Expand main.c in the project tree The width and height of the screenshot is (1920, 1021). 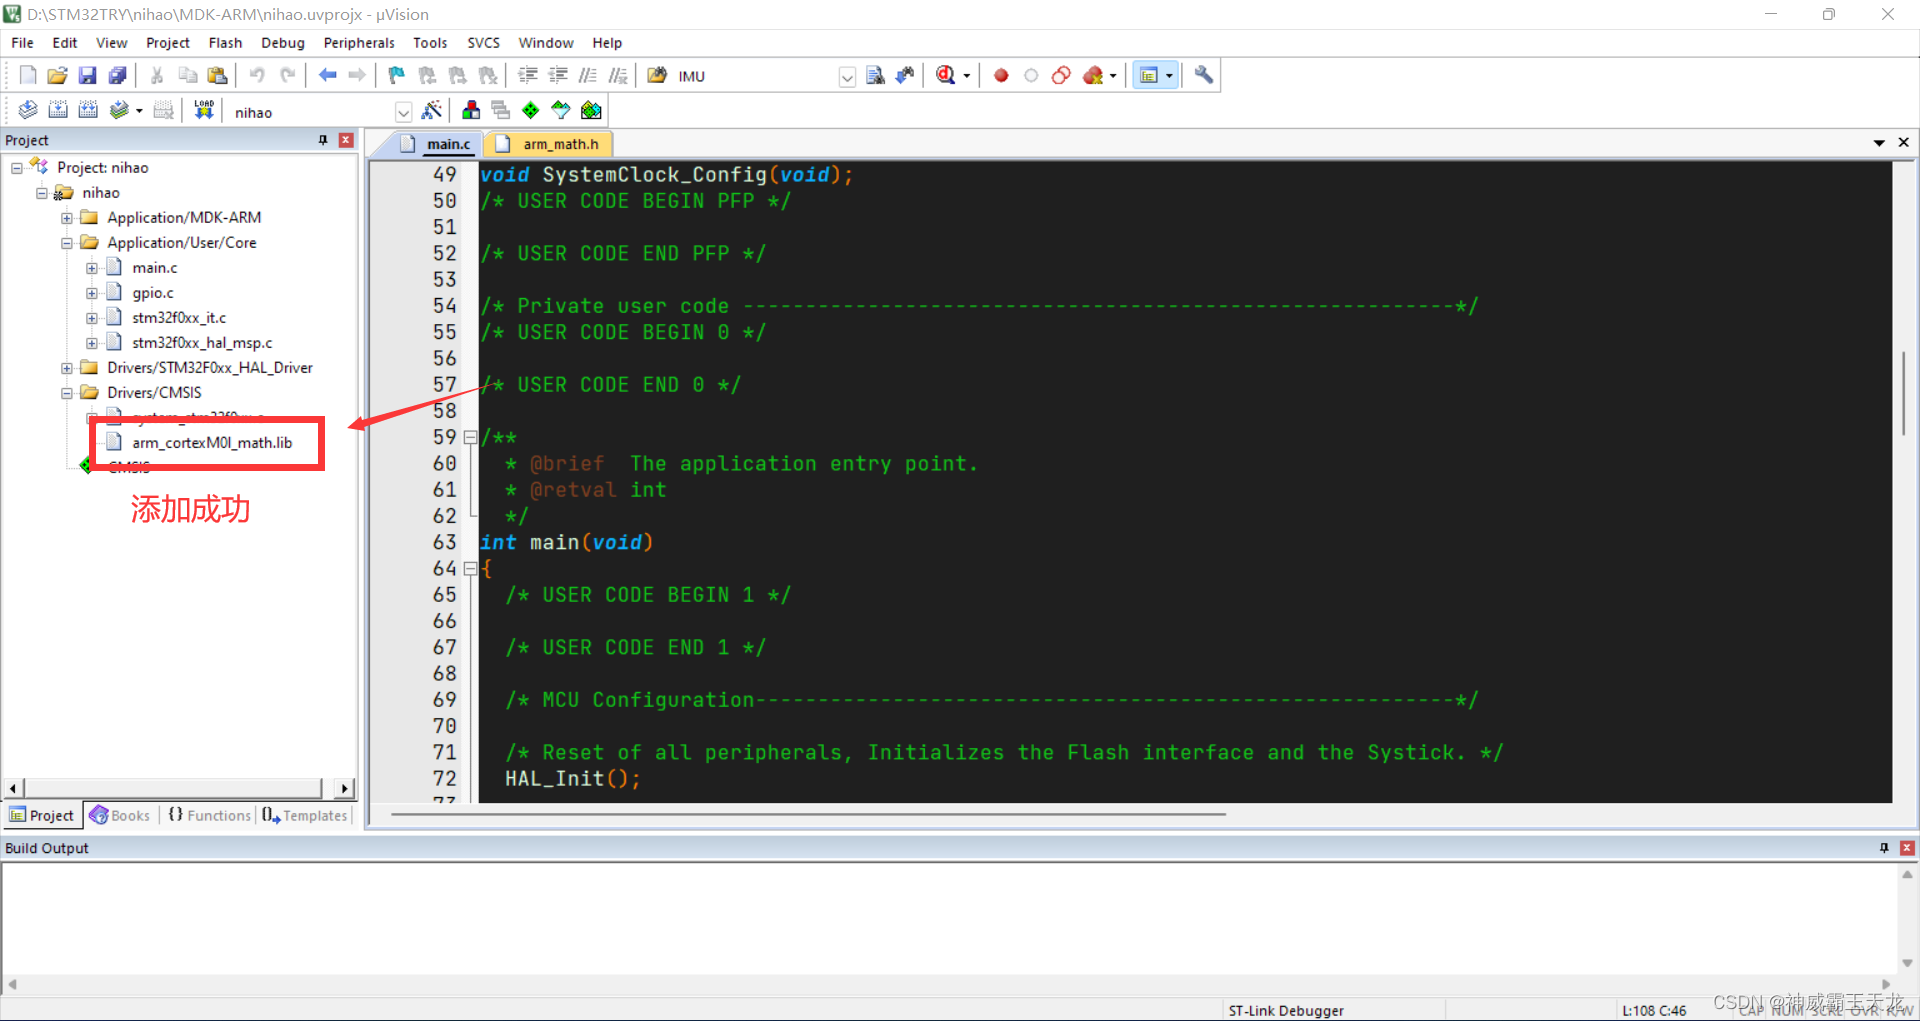(x=92, y=268)
